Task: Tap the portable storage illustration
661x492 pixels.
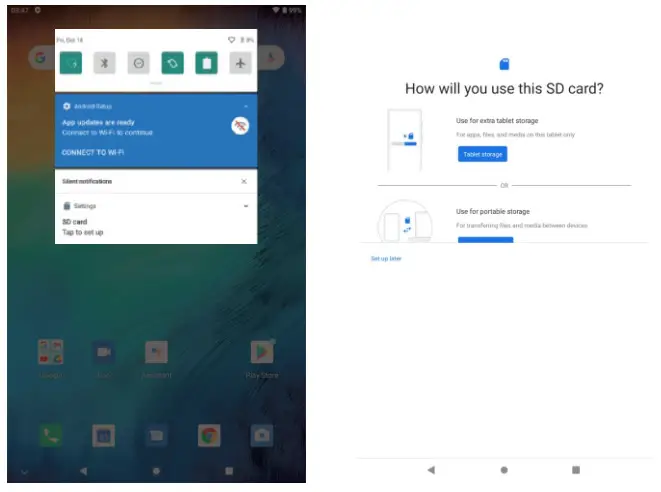Action: [405, 221]
